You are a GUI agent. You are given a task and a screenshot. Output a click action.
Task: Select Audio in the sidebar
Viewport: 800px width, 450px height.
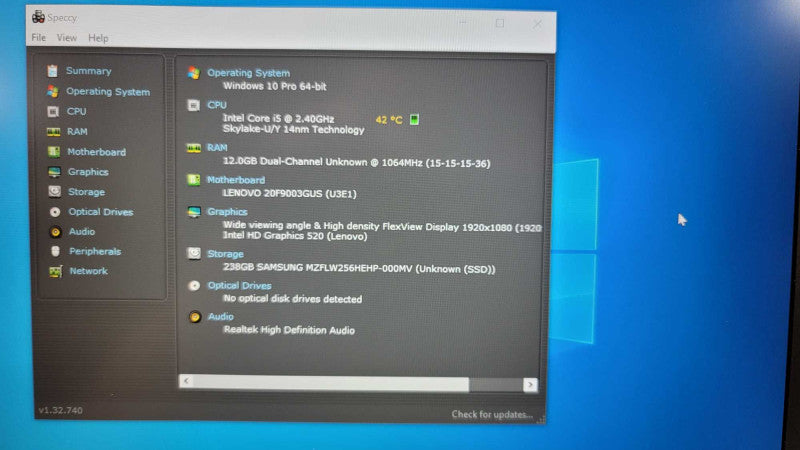click(x=82, y=232)
